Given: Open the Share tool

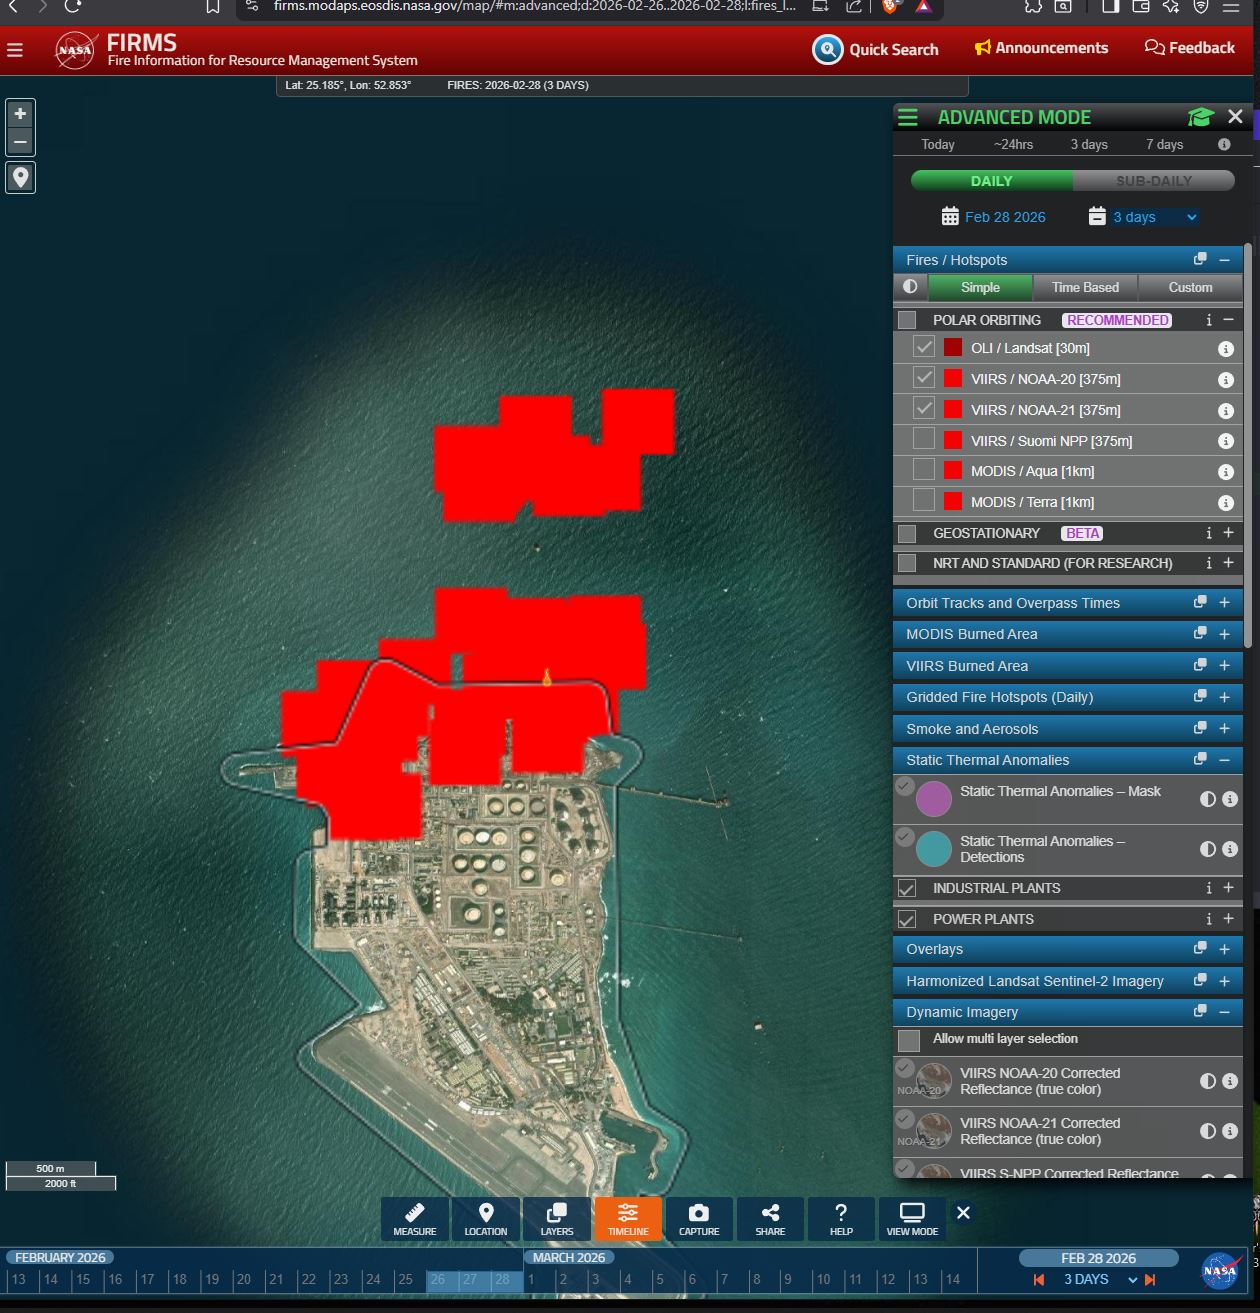Looking at the screenshot, I should pyautogui.click(x=770, y=1219).
